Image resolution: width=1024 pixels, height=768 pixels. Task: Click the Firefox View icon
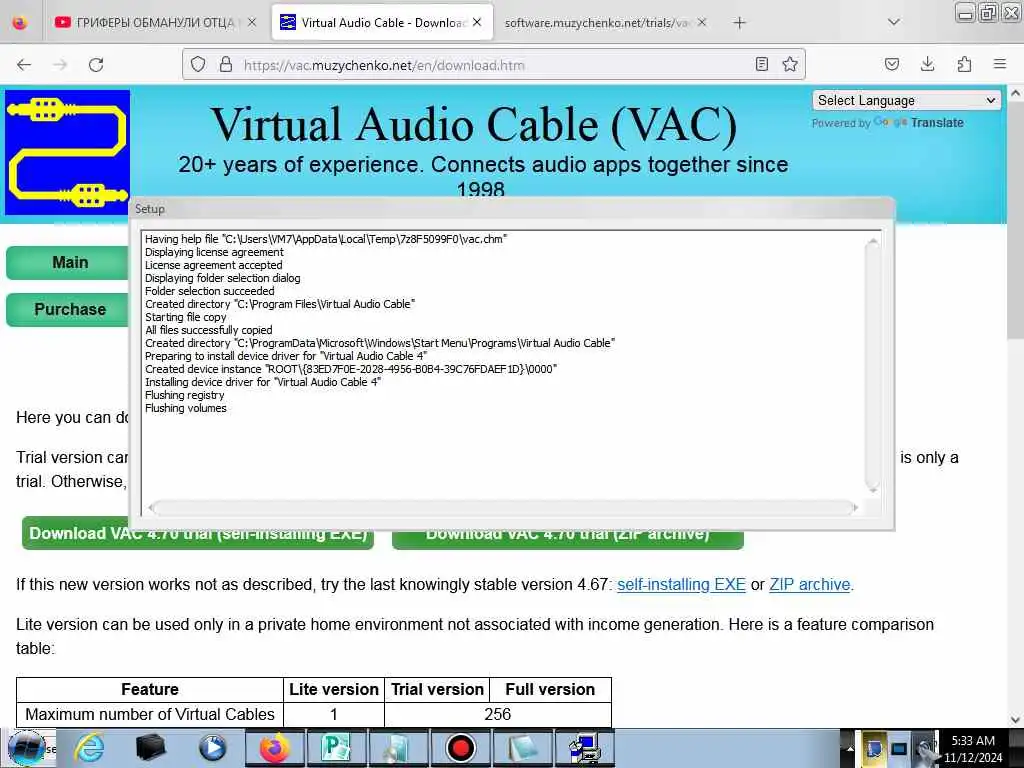click(x=20, y=23)
